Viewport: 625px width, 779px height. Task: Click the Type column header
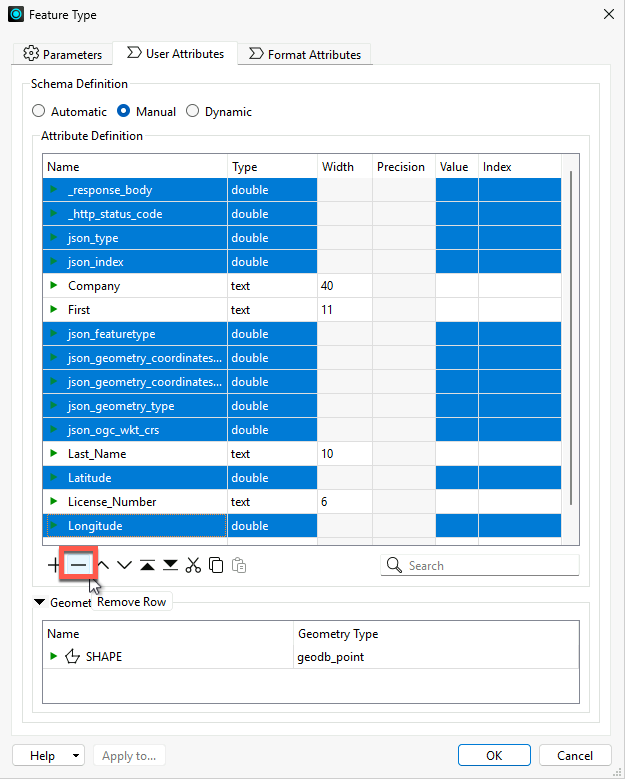pos(272,166)
